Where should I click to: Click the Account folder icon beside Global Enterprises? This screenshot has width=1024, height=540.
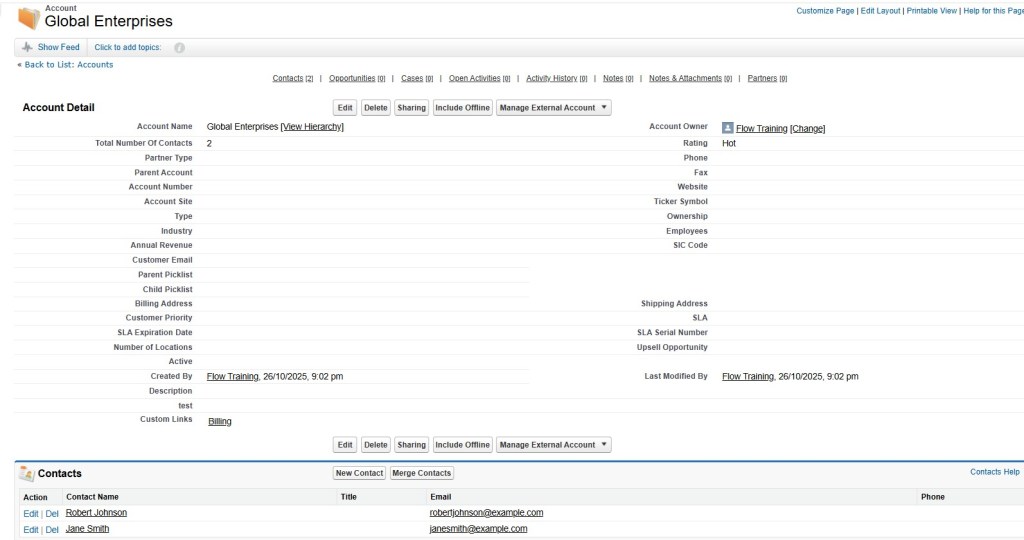click(29, 18)
